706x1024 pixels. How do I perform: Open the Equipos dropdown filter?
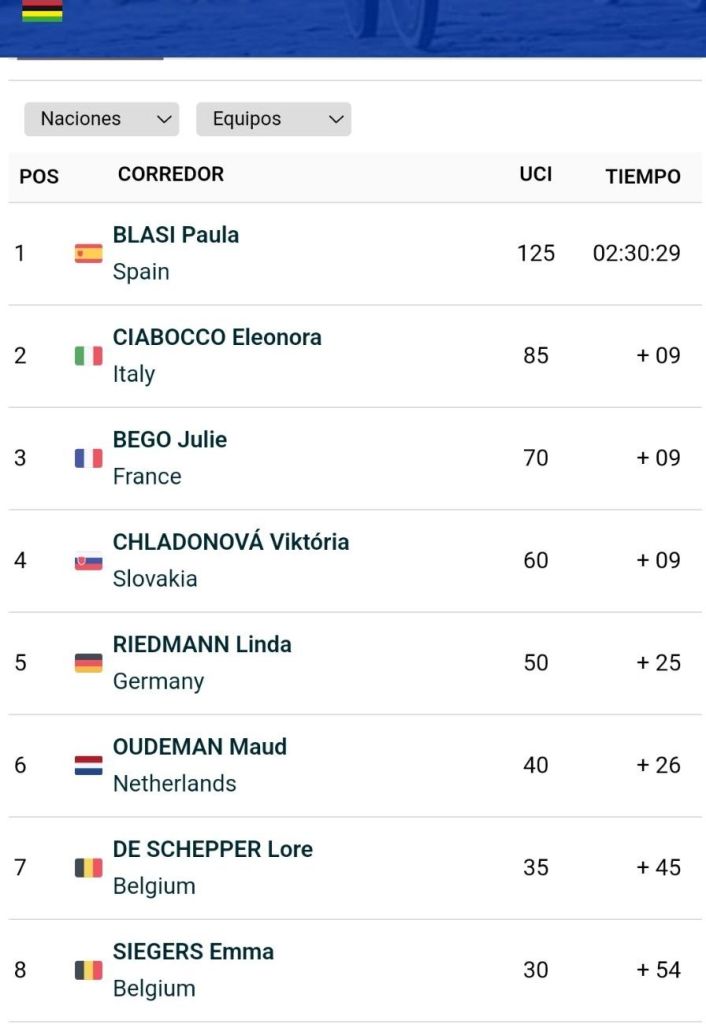[x=273, y=119]
